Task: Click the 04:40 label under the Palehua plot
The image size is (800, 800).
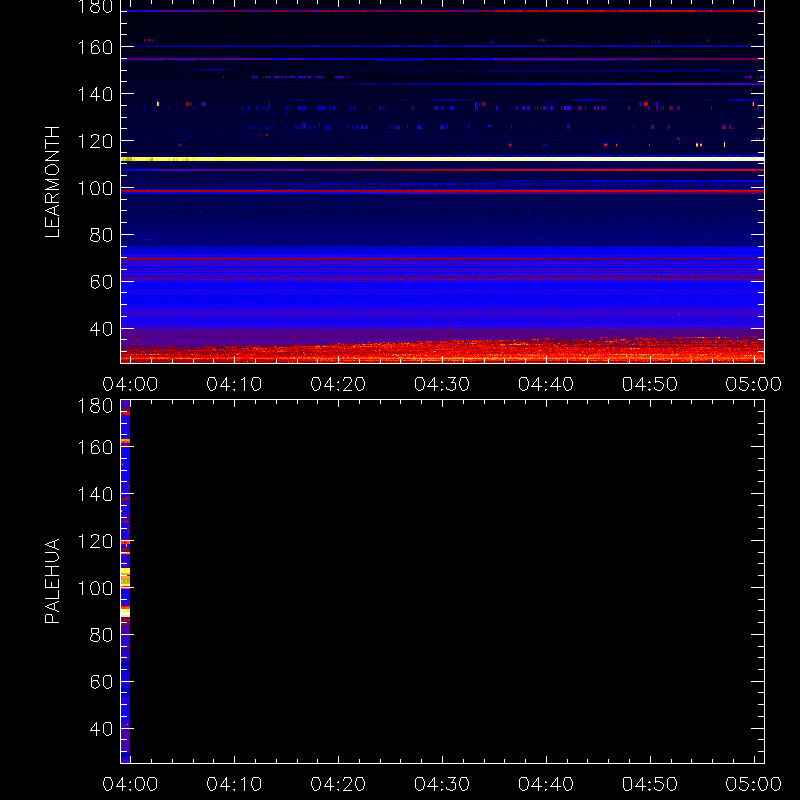Action: pyautogui.click(x=546, y=784)
